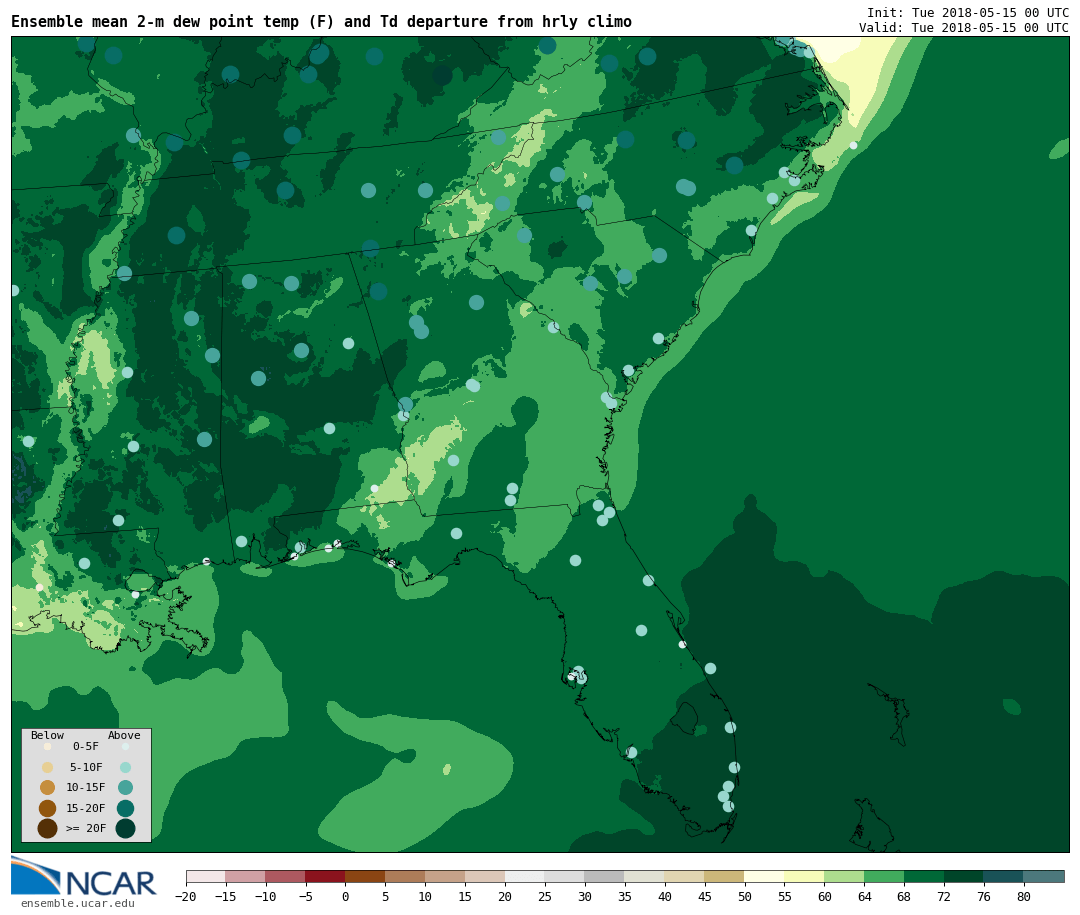Click the Above 0-5F pale legend circle
Image resolution: width=1080 pixels, height=915 pixels.
pyautogui.click(x=125, y=747)
